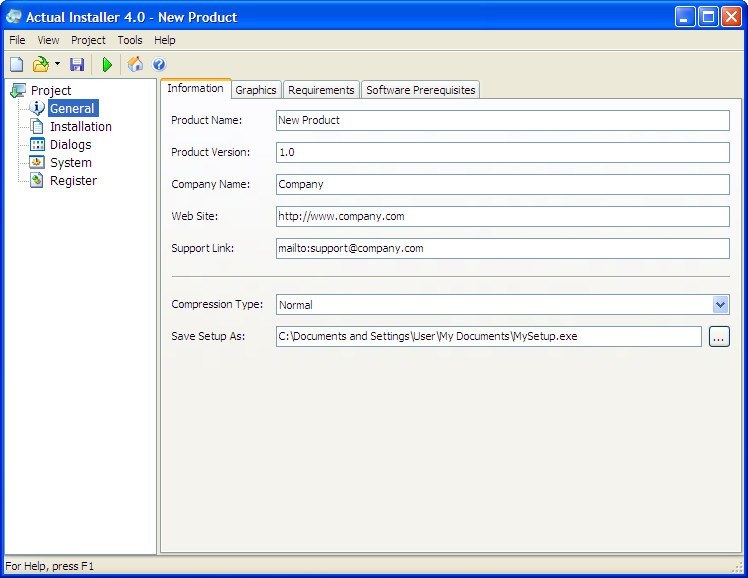Click the Product Version input field

[502, 152]
